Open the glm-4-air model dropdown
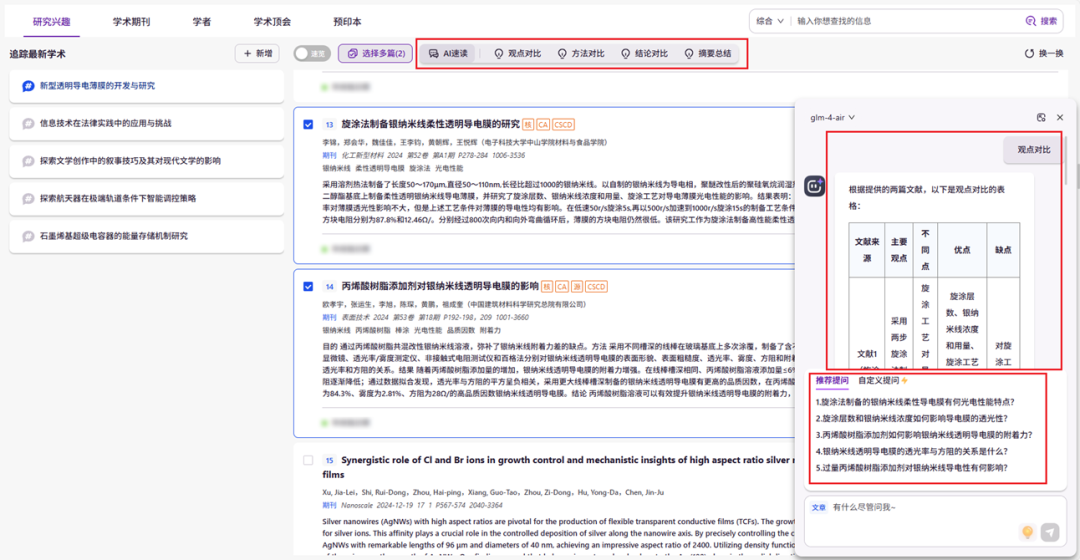The height and width of the screenshot is (560, 1080). 833,117
